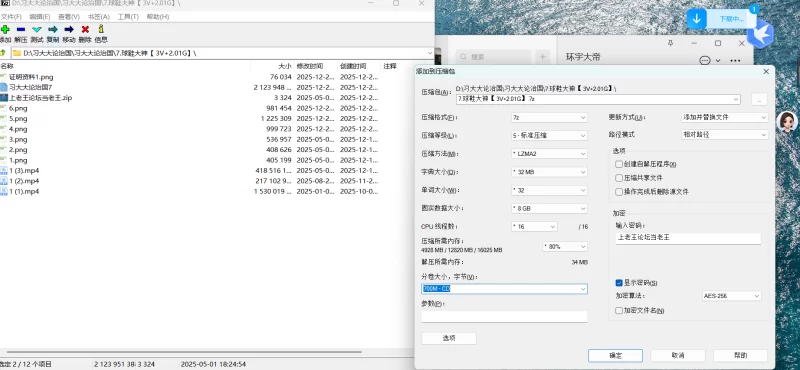Image resolution: width=800 pixels, height=370 pixels.
Task: Open the memory usage 80% dropdown
Action: click(x=565, y=246)
